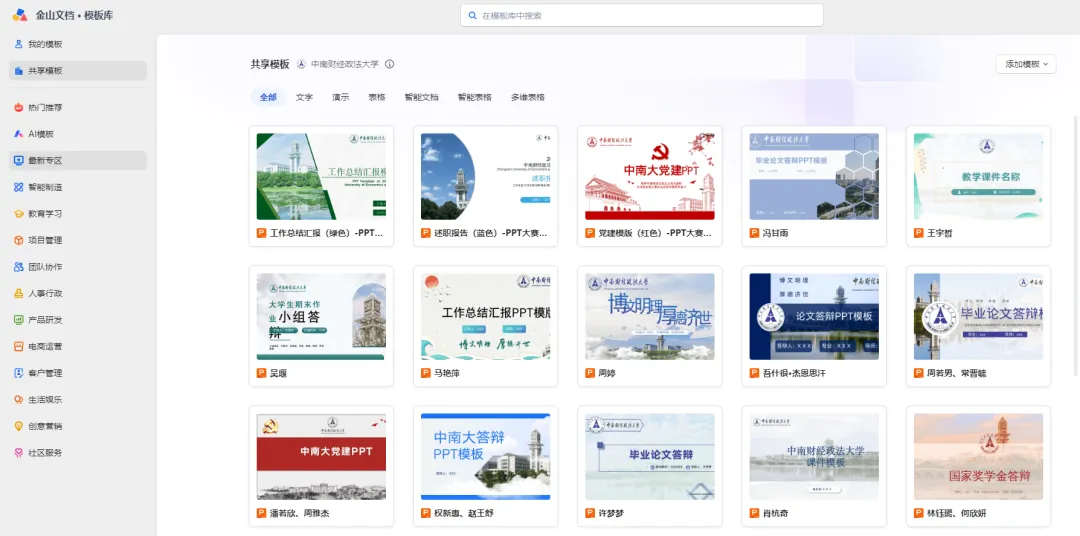Open the 教育学习 category

(x=78, y=214)
